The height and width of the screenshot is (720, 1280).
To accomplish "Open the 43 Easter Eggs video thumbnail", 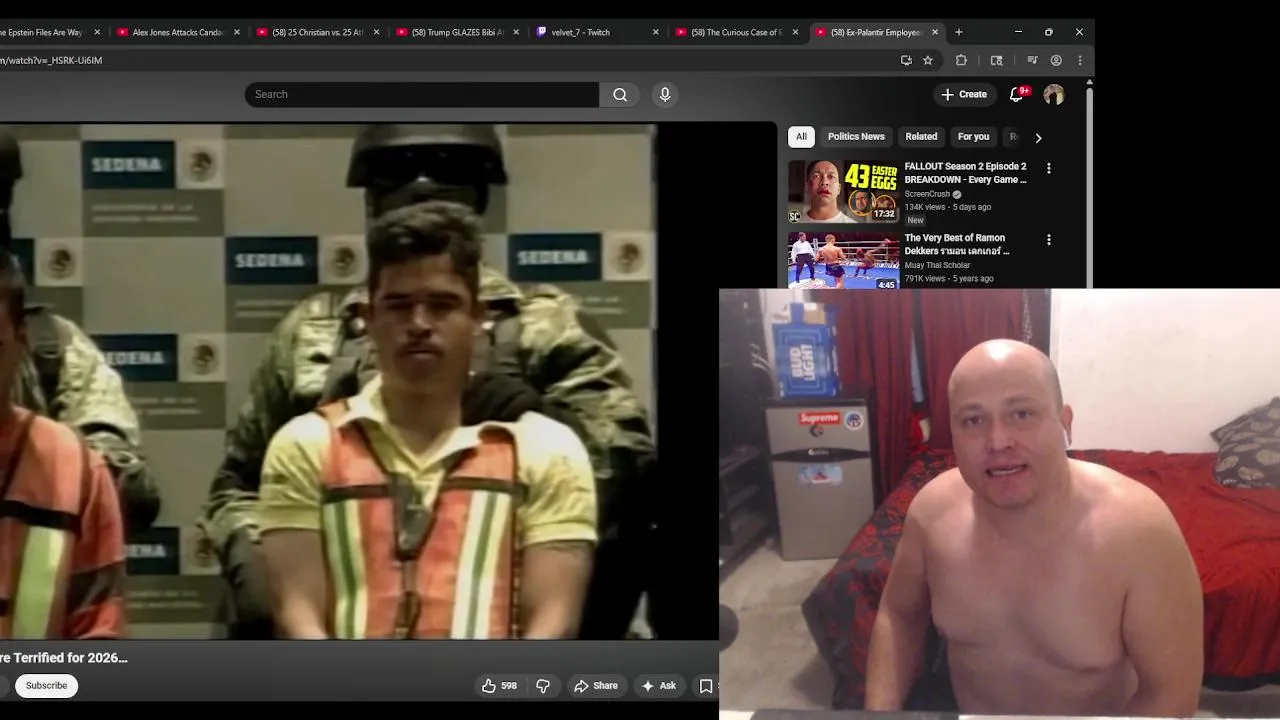I will coord(843,191).
